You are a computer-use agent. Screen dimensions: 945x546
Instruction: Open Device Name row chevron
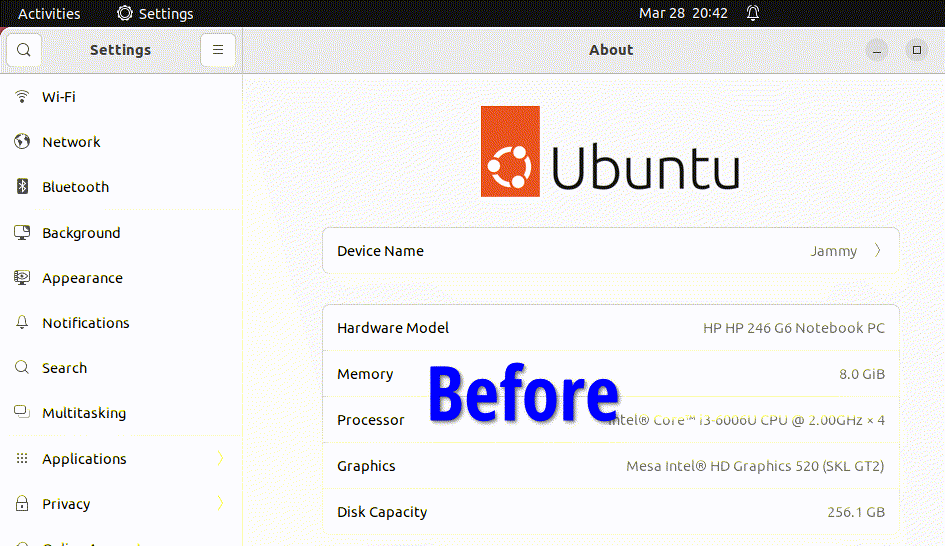878,250
